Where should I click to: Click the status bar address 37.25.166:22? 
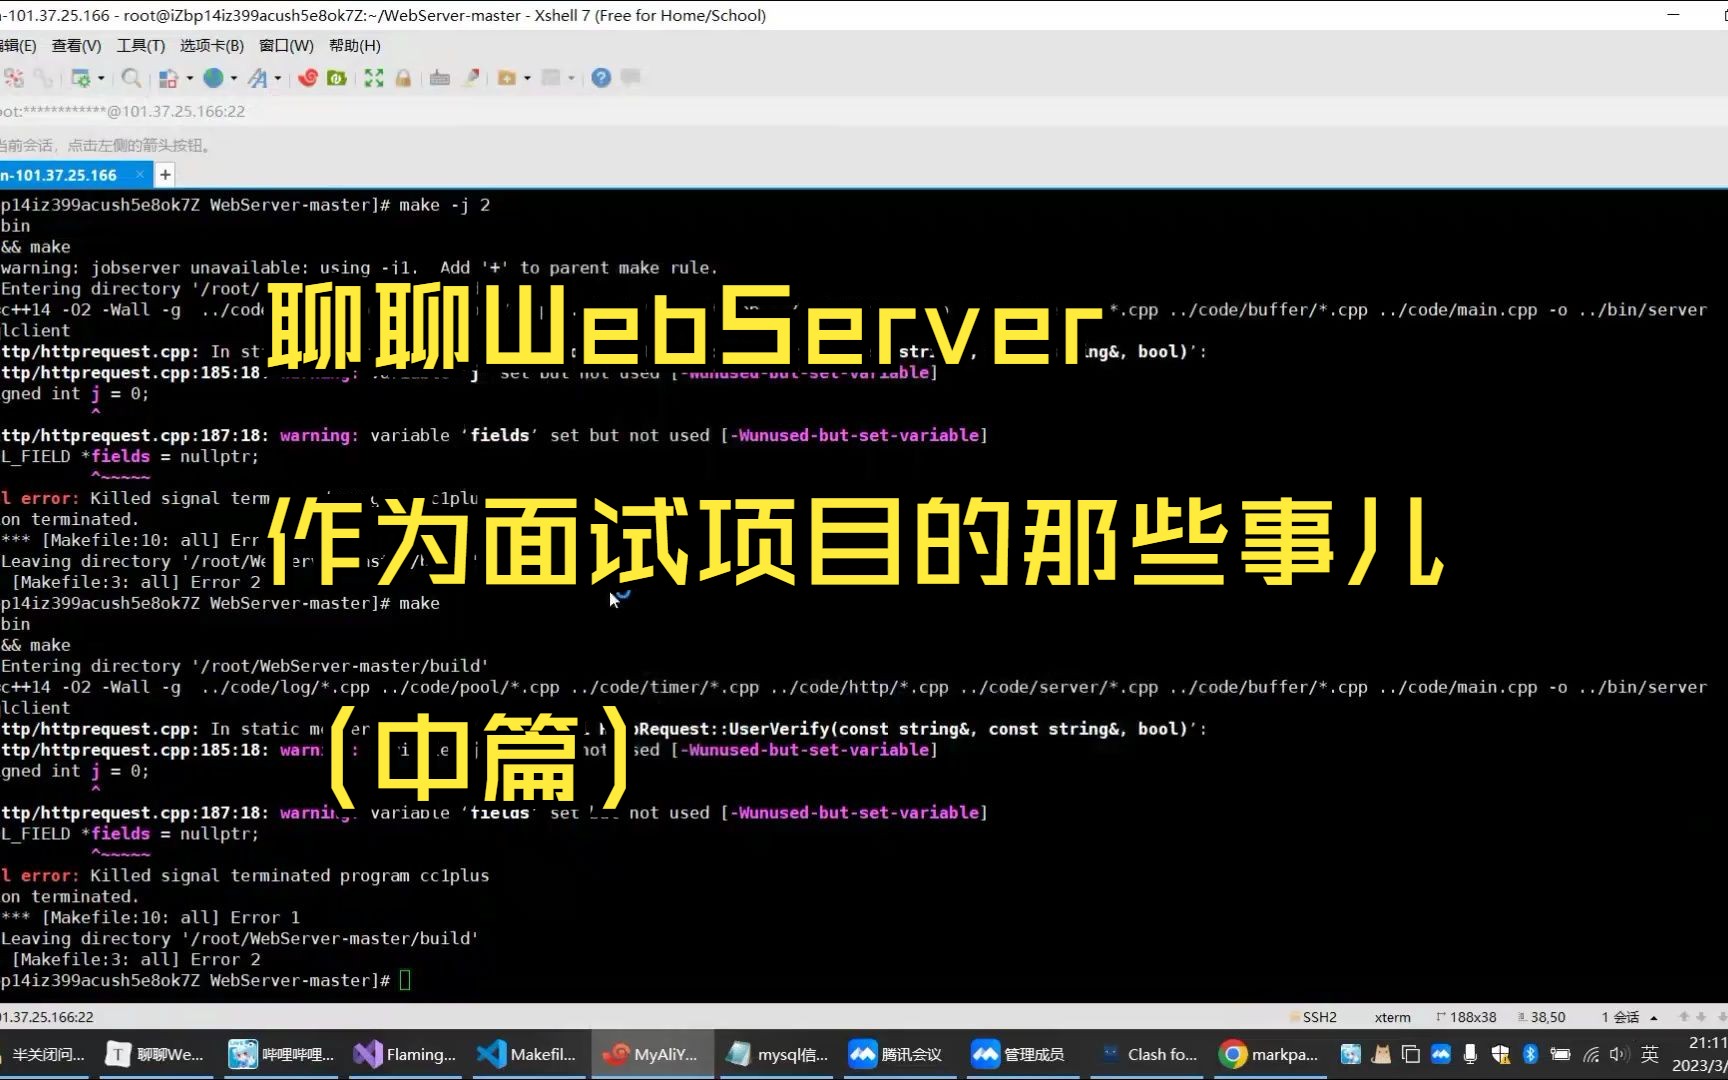[47, 1017]
